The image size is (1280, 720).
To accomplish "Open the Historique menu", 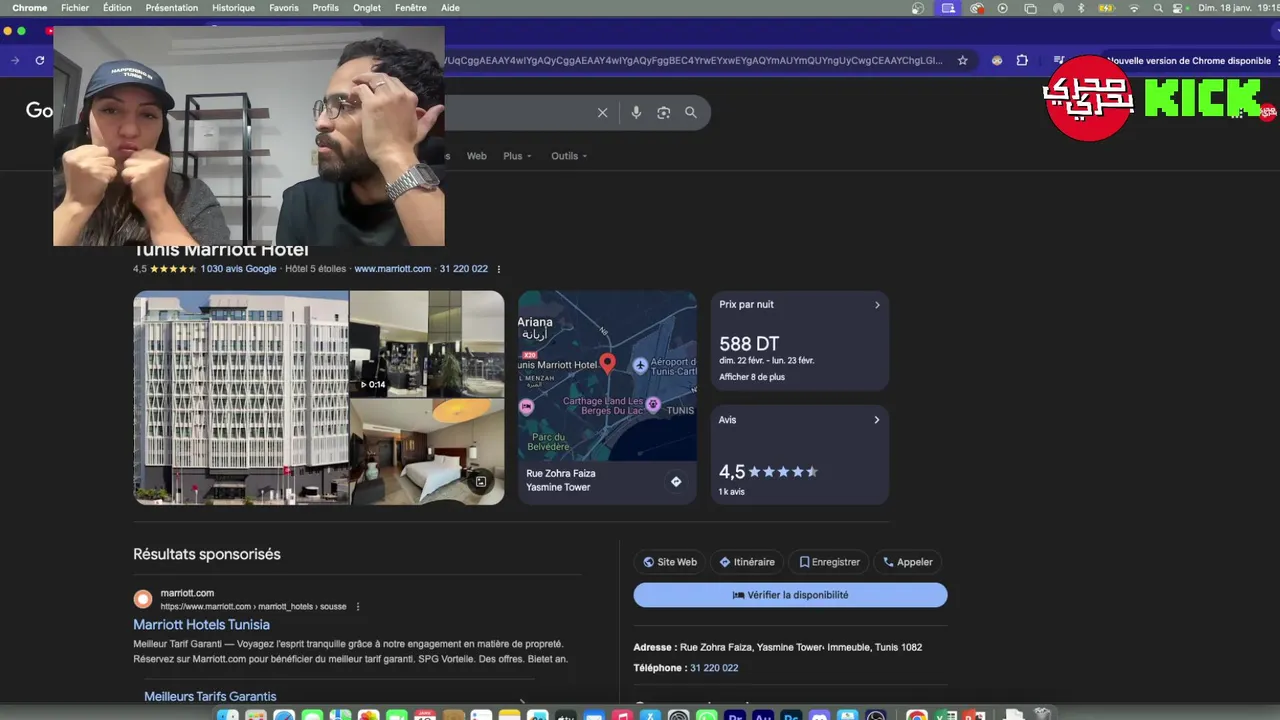I will [233, 8].
